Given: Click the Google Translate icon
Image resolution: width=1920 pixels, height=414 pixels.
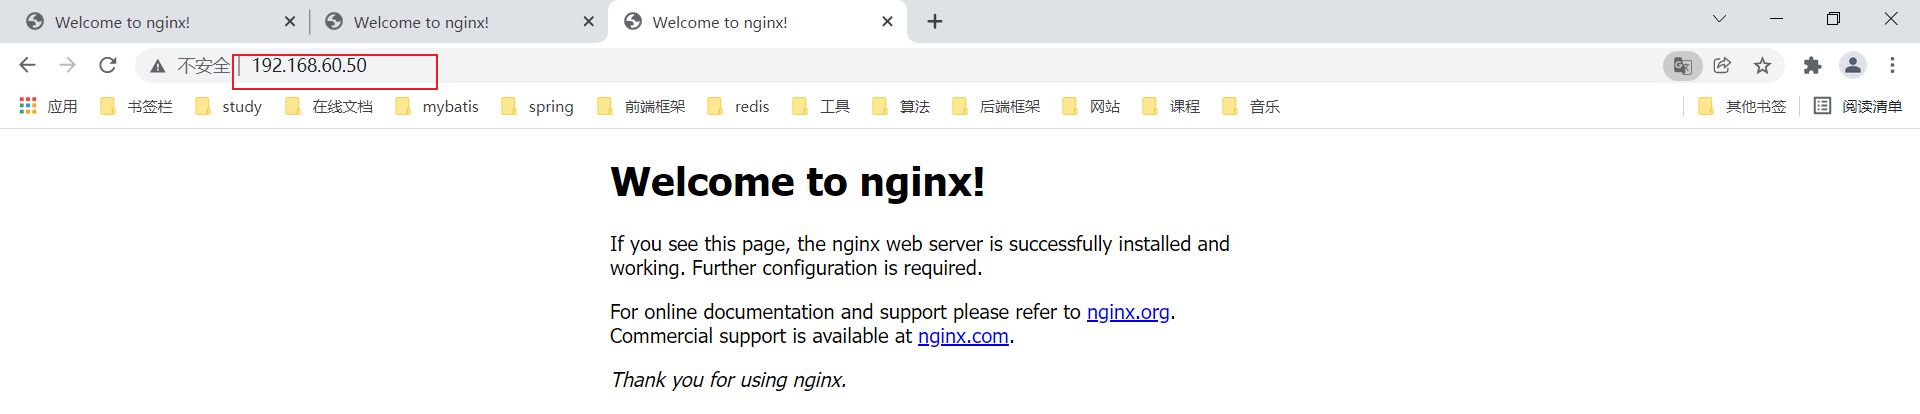Looking at the screenshot, I should tap(1682, 66).
